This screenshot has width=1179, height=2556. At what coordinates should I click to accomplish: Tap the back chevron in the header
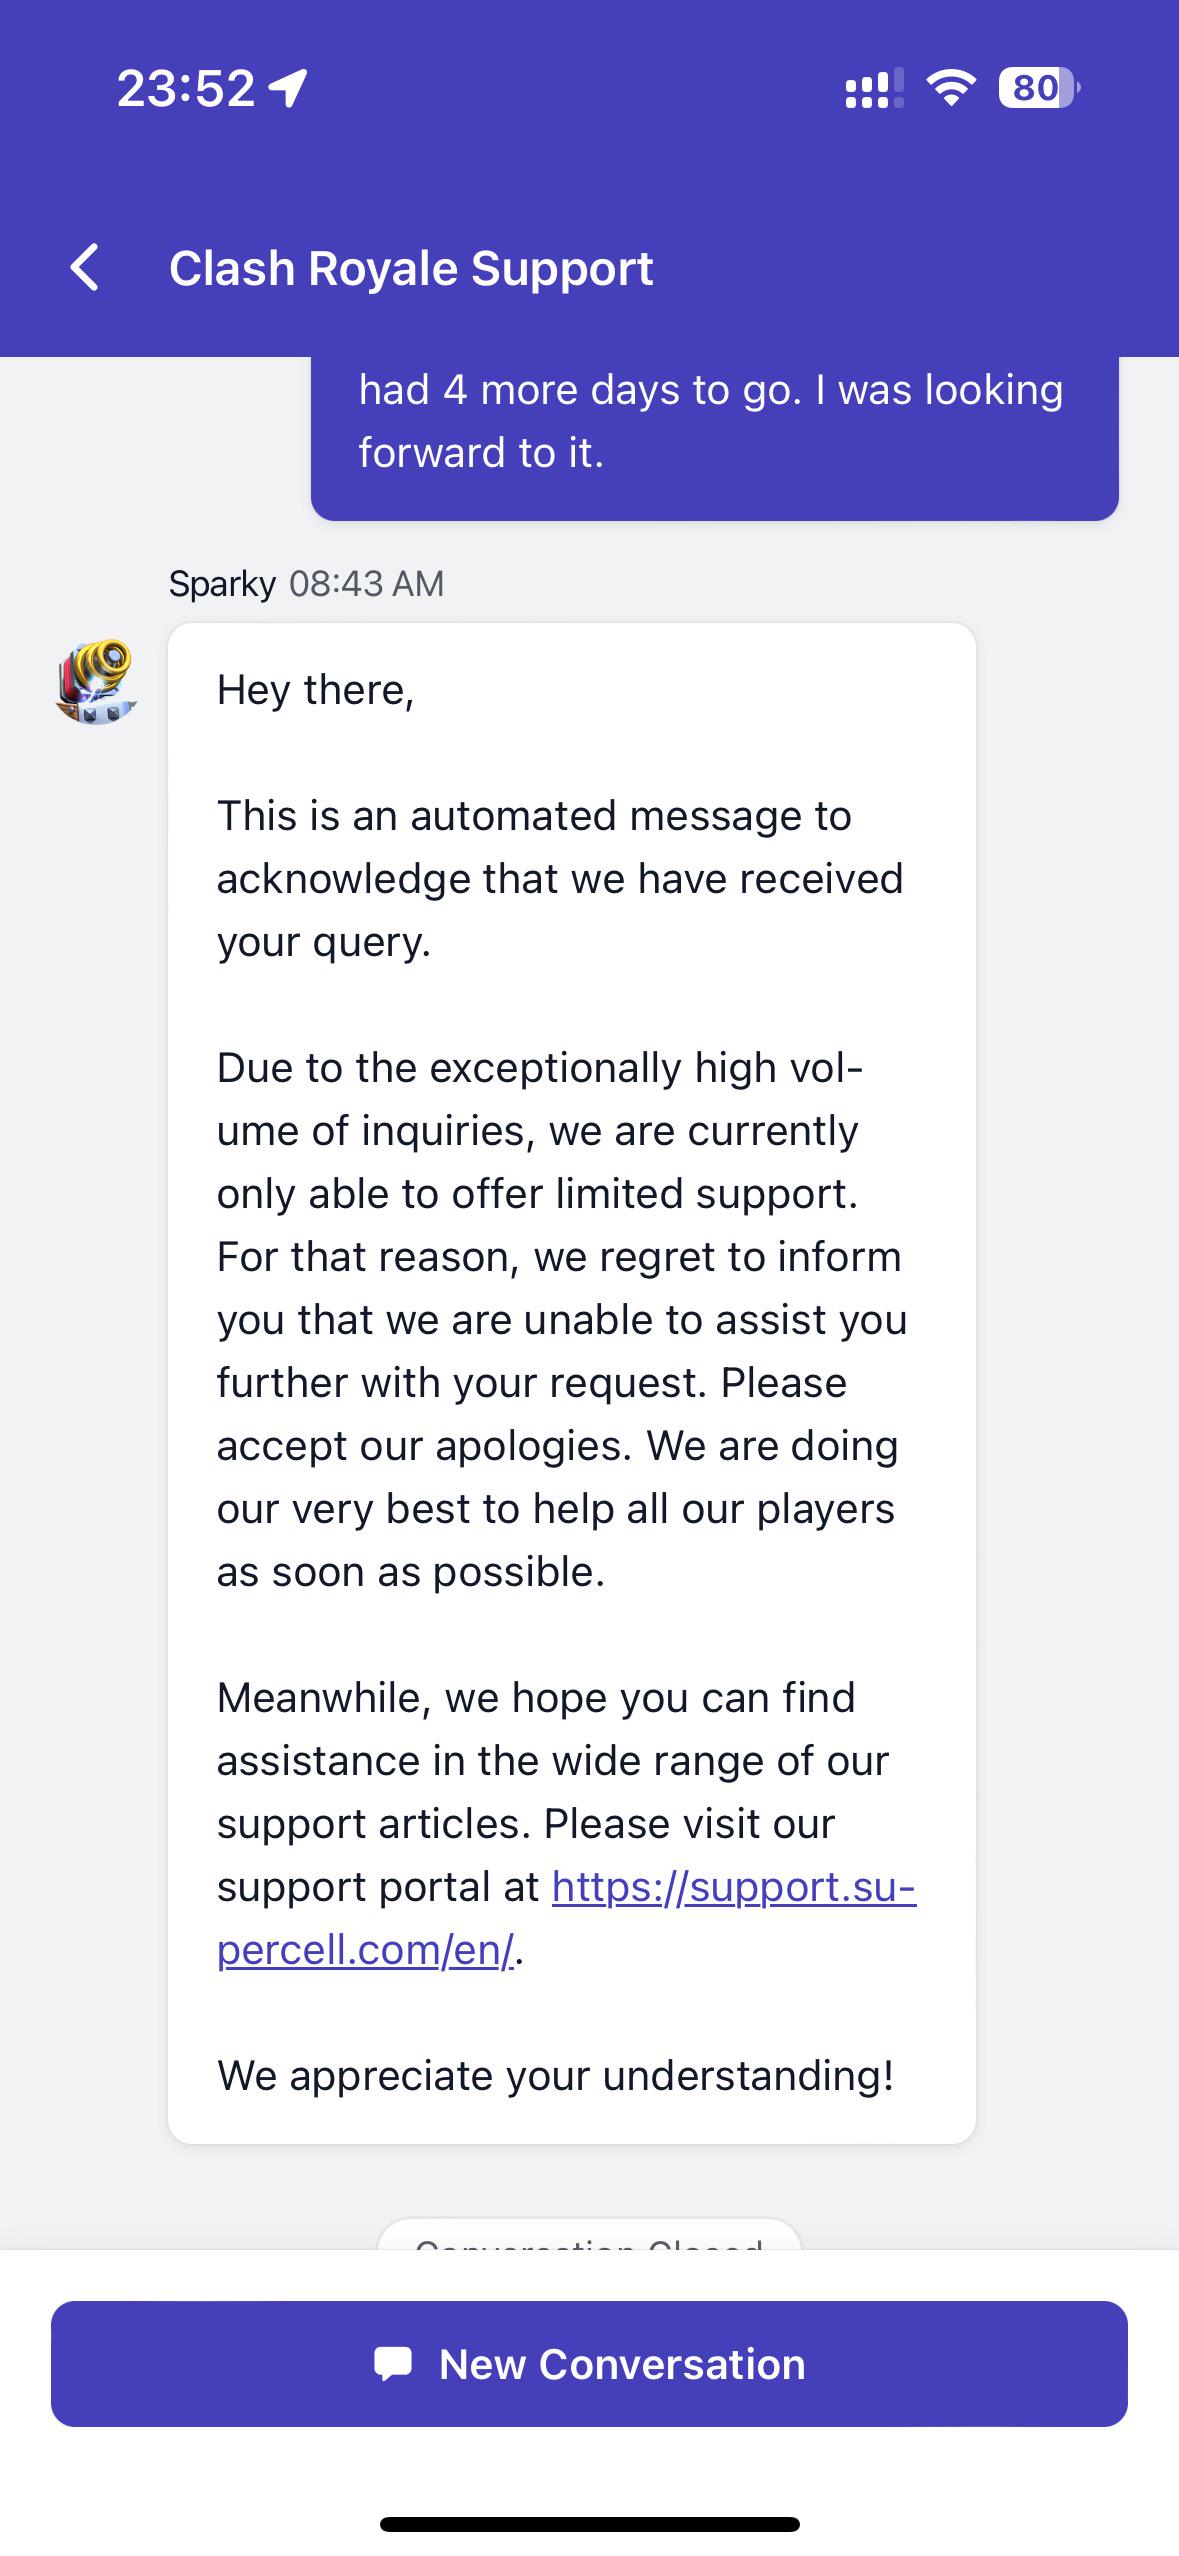point(84,267)
